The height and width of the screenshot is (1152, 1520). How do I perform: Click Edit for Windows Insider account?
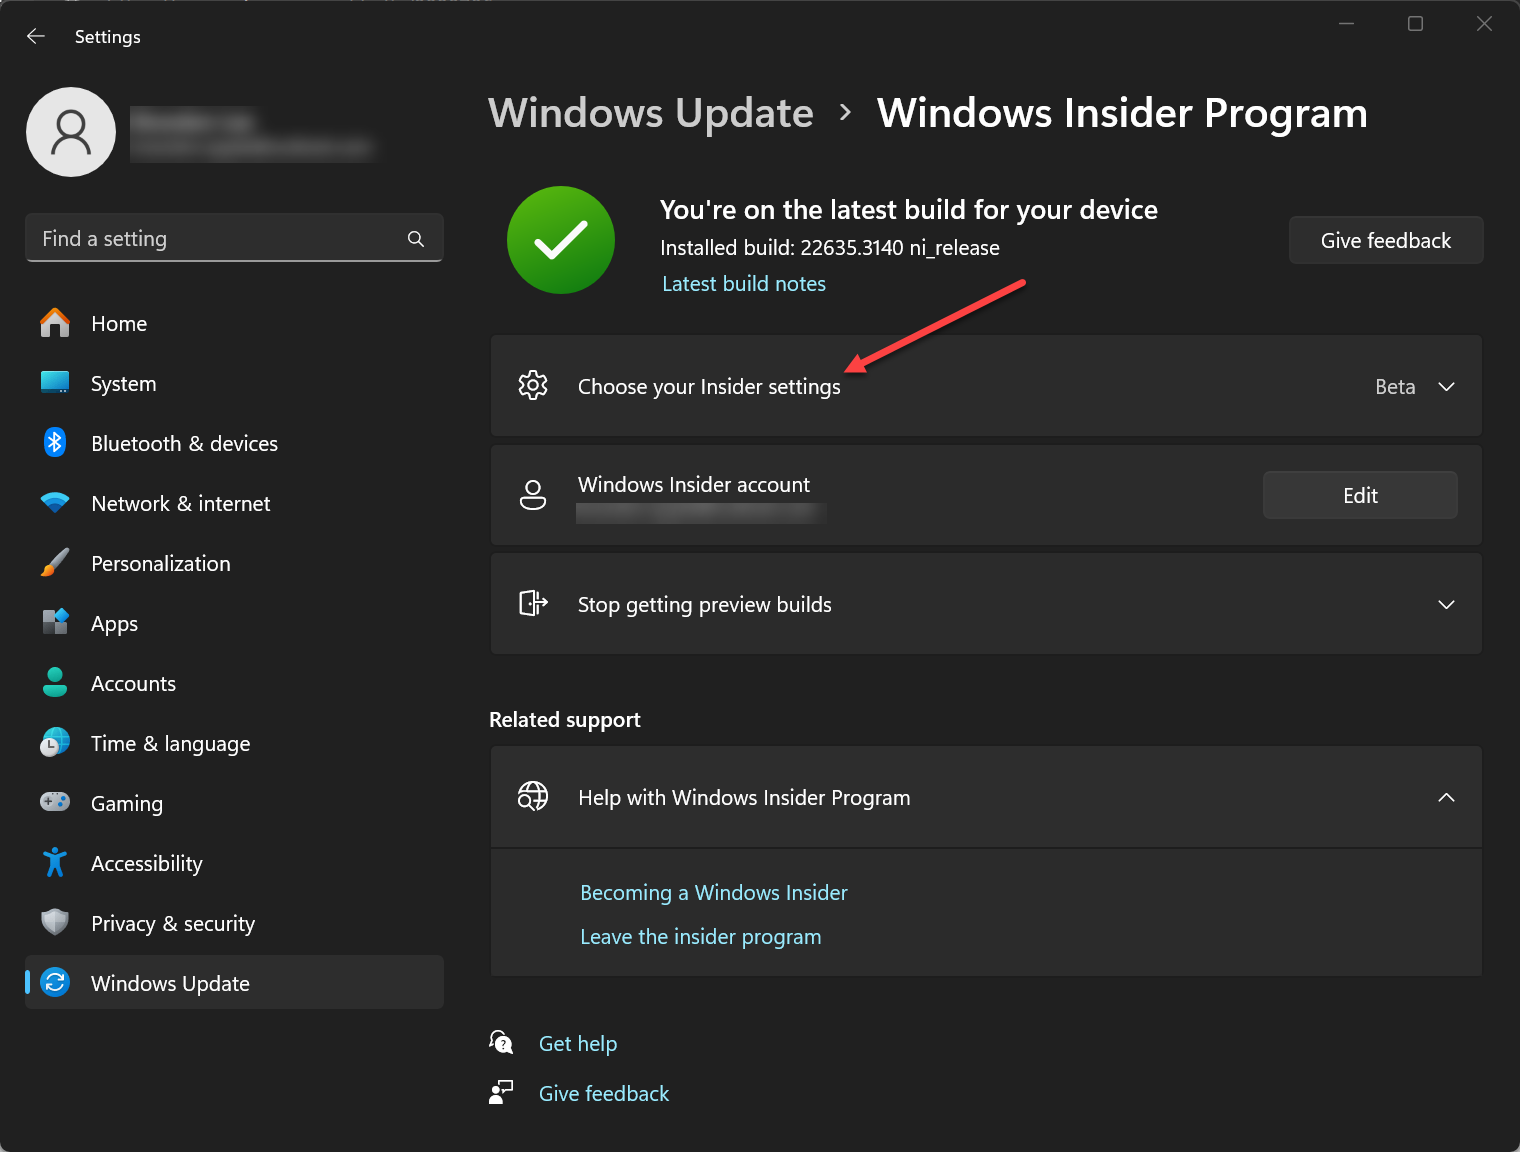(x=1360, y=495)
